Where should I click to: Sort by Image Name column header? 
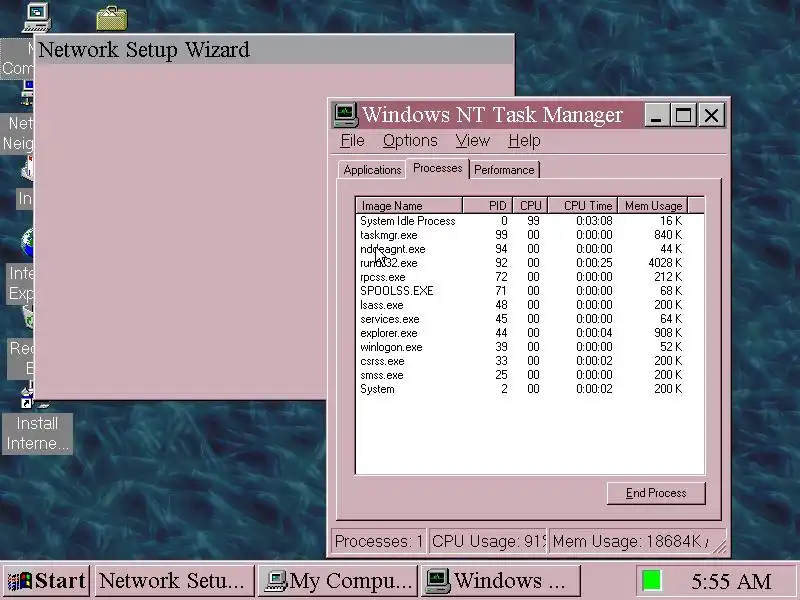(x=409, y=206)
